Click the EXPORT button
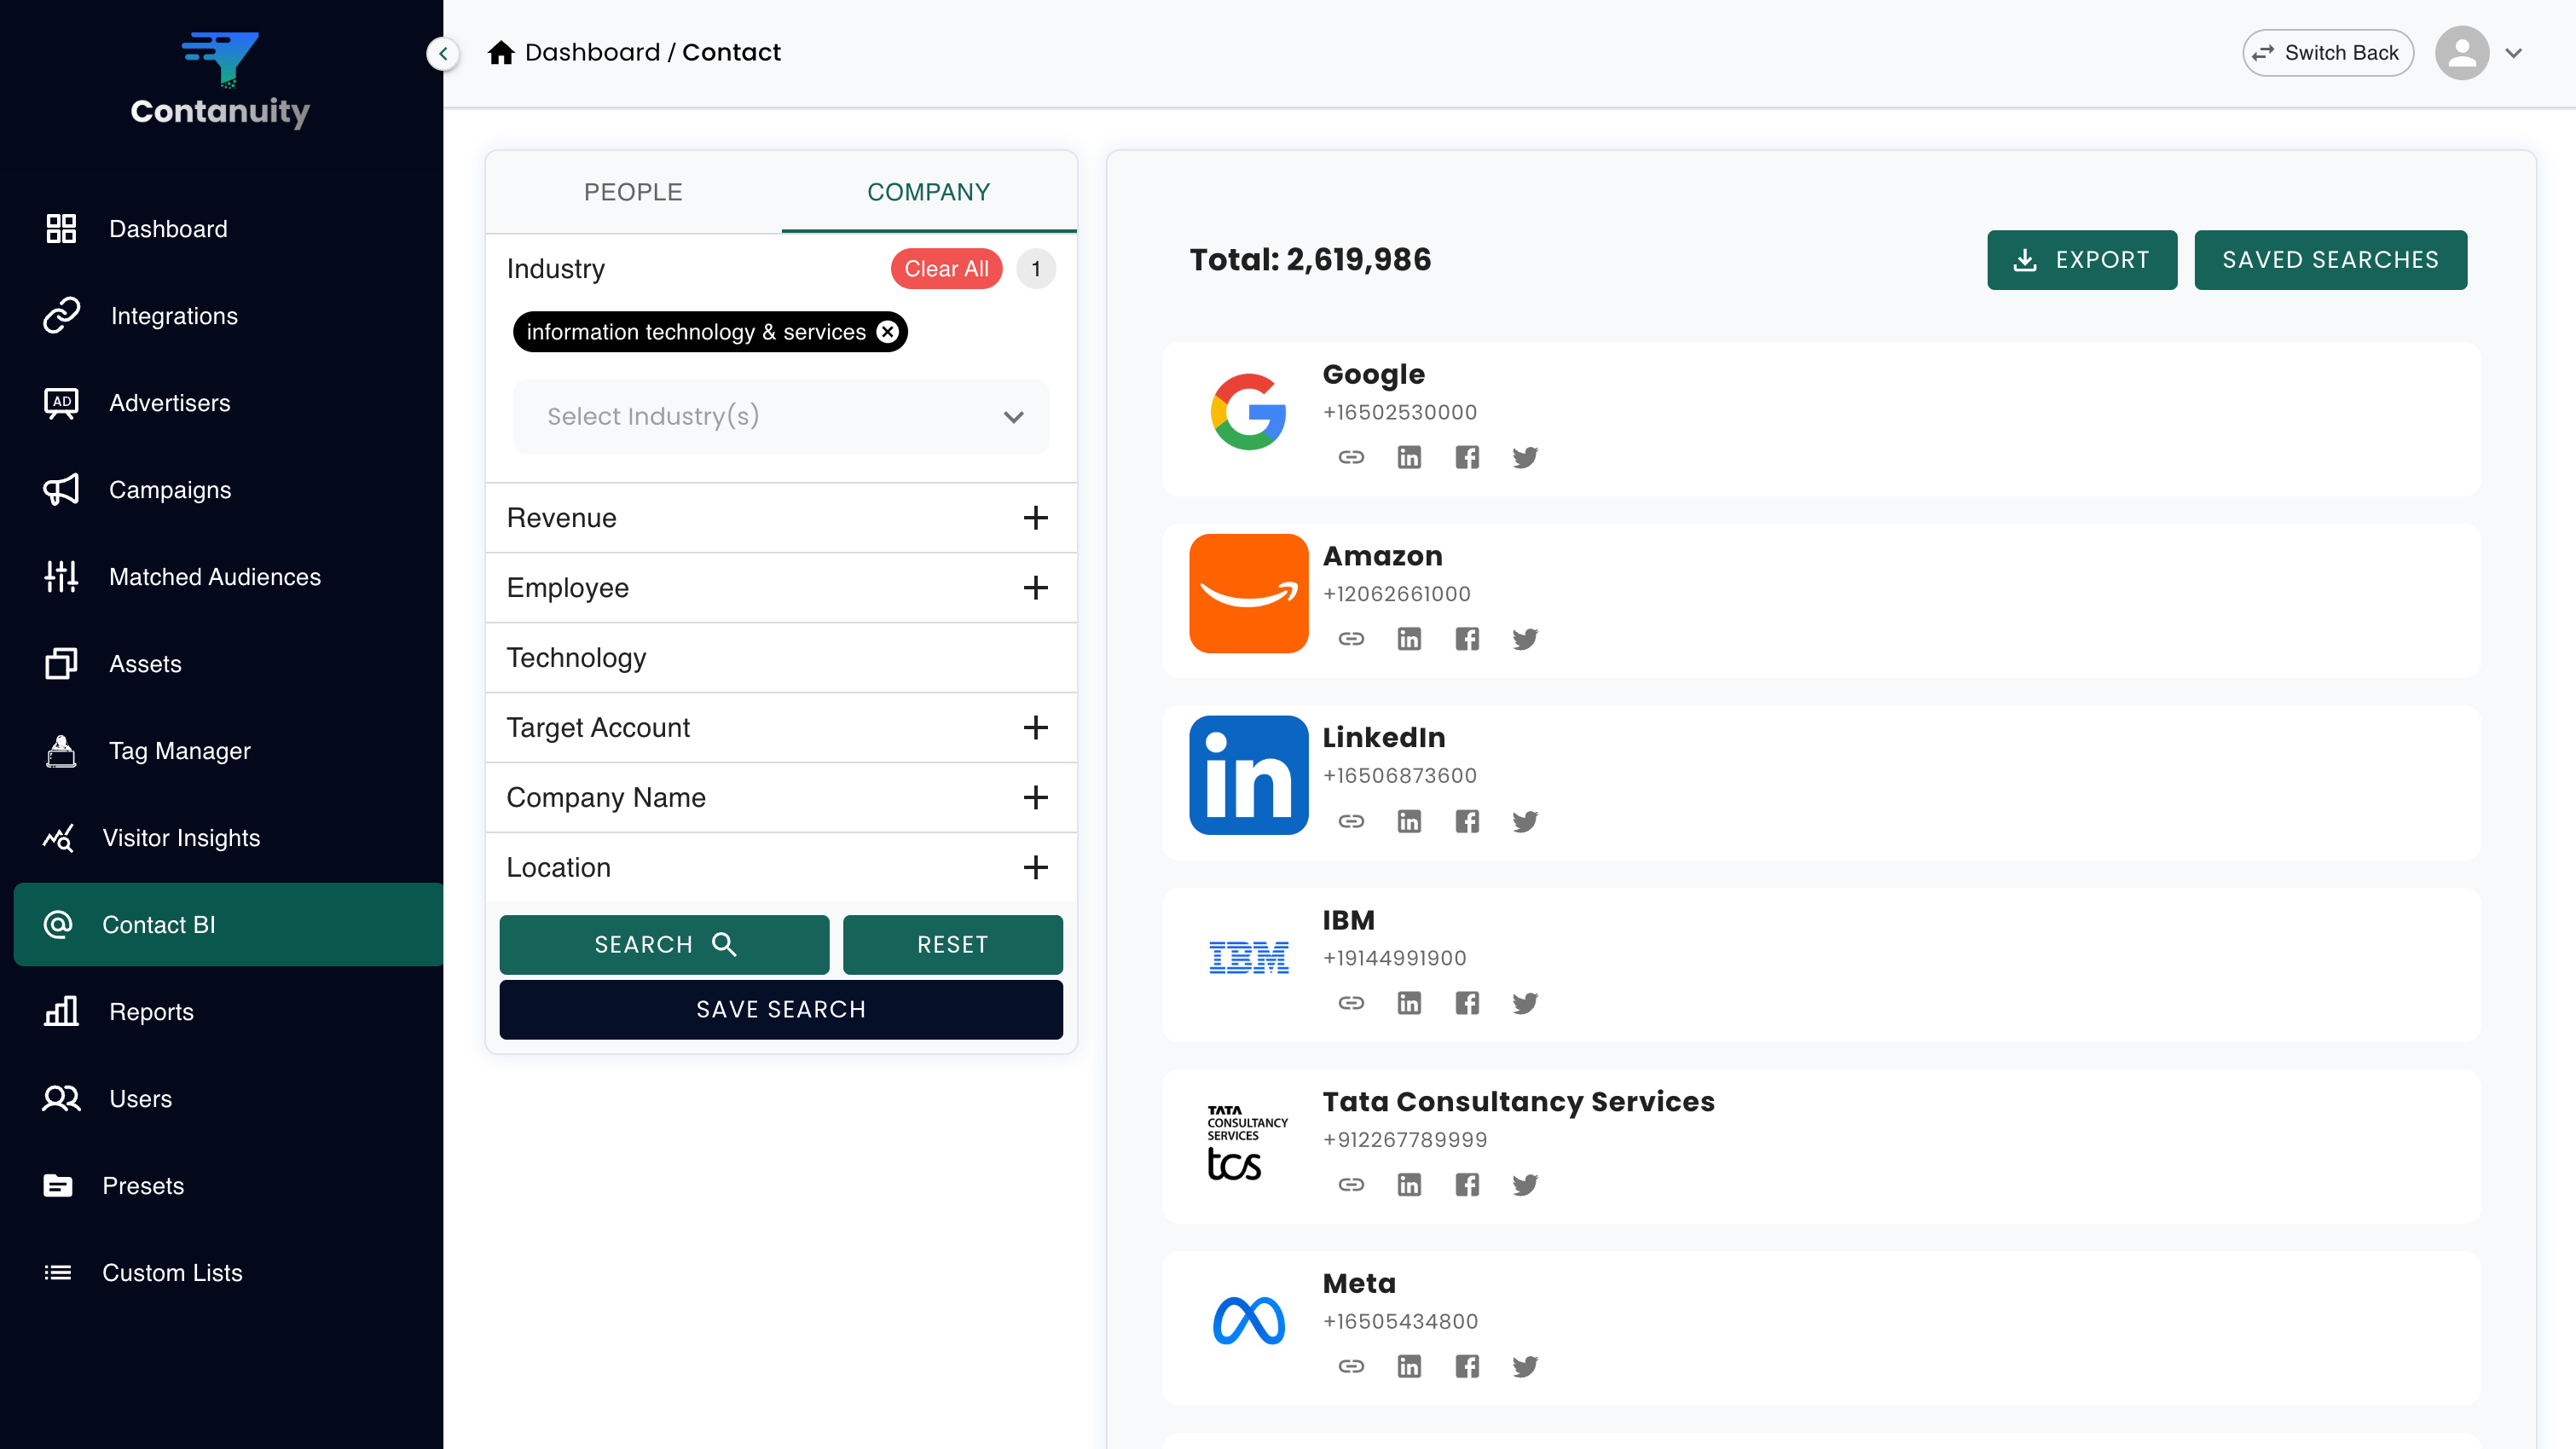This screenshot has height=1449, width=2576. coord(2081,260)
